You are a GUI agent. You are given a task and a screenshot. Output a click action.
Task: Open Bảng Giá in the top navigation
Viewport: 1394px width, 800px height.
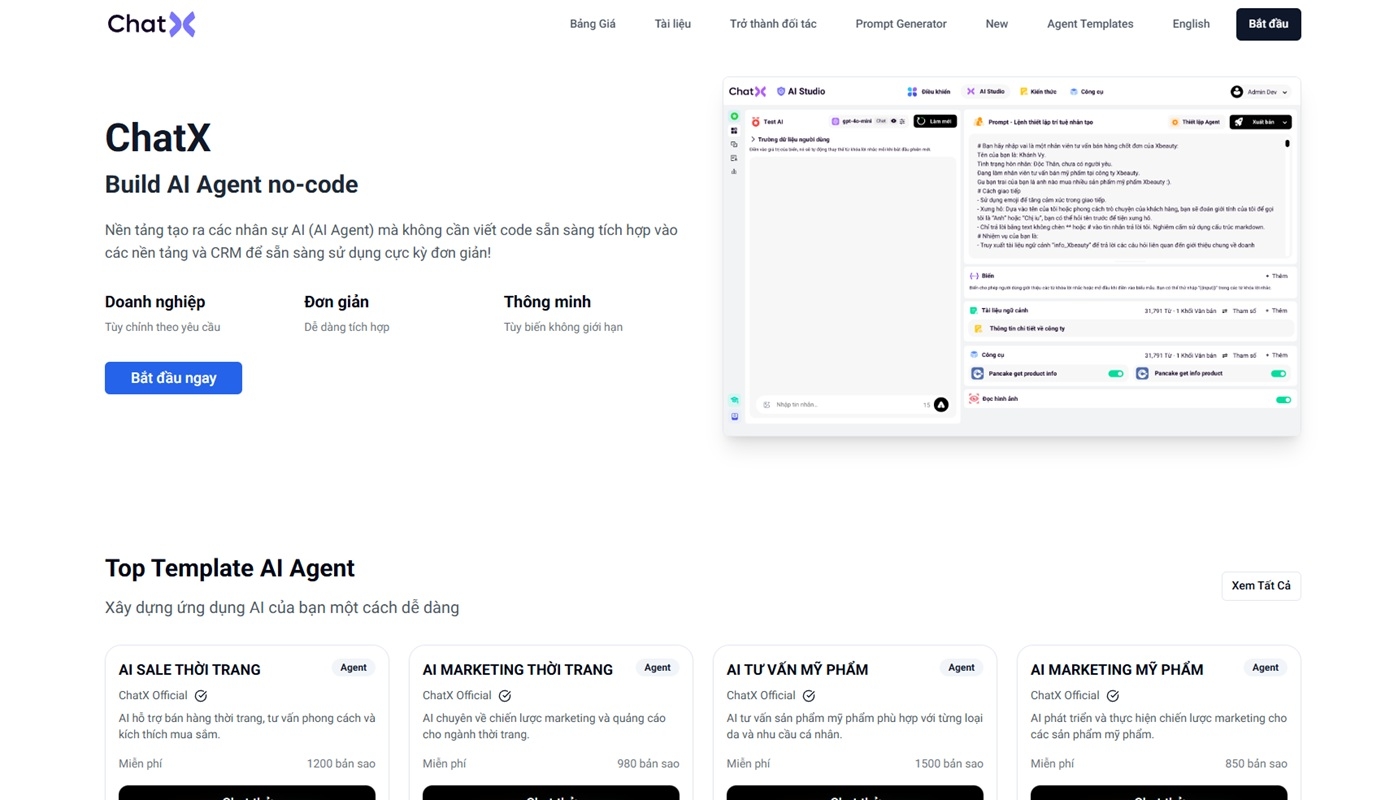pos(593,24)
